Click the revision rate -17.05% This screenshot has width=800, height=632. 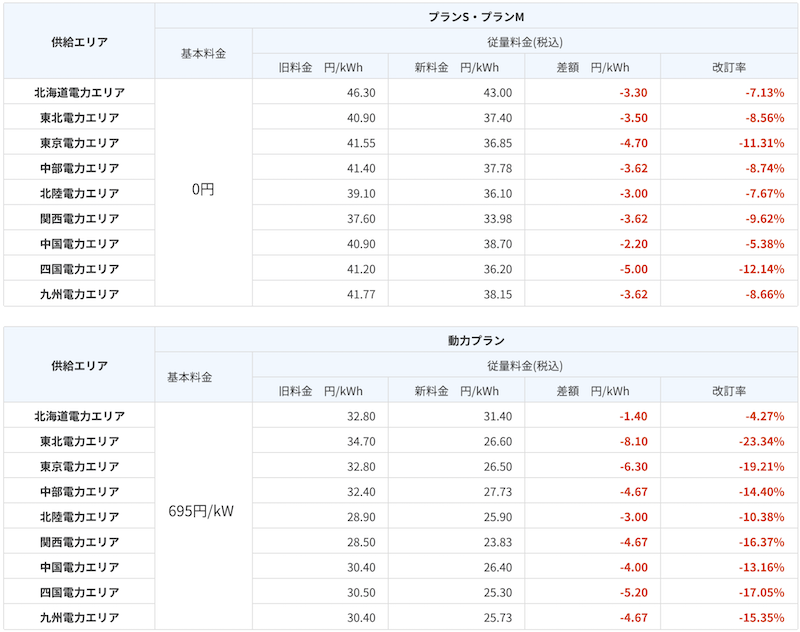point(762,593)
